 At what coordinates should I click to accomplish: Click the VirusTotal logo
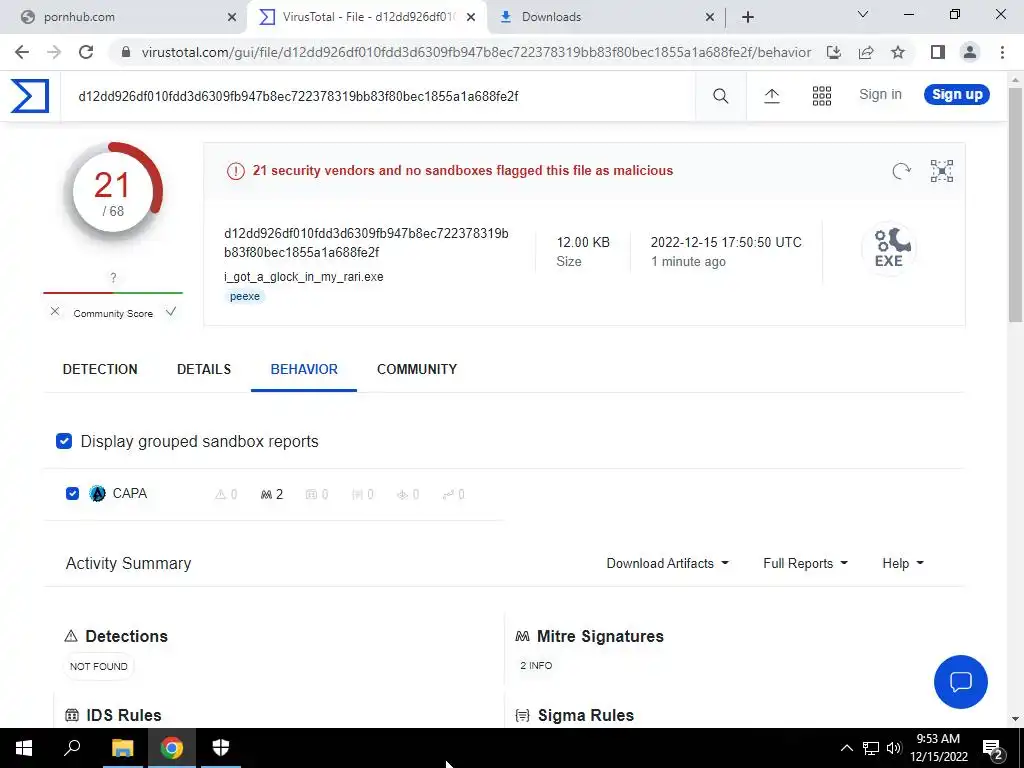tap(29, 96)
